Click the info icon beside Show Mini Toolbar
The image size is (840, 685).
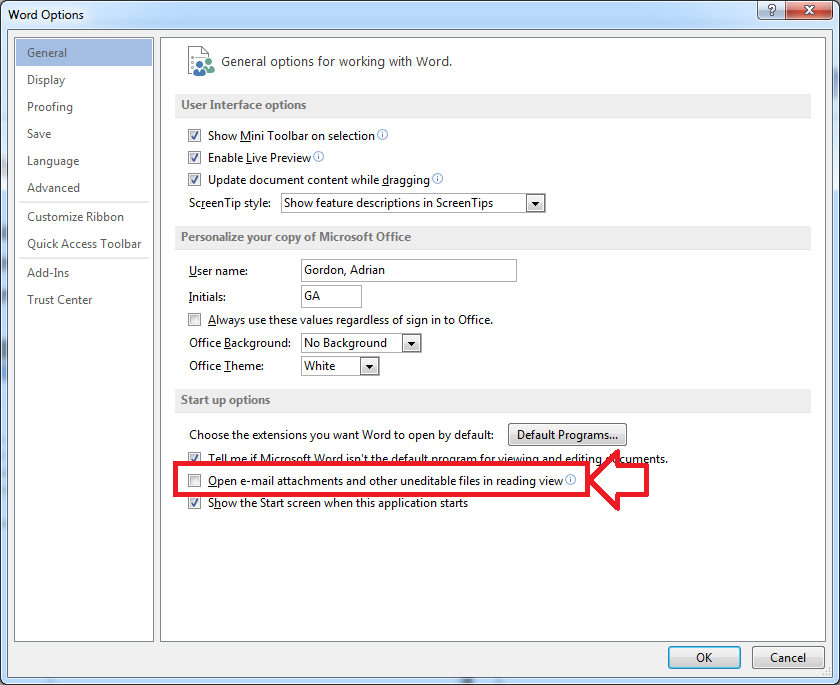(382, 134)
